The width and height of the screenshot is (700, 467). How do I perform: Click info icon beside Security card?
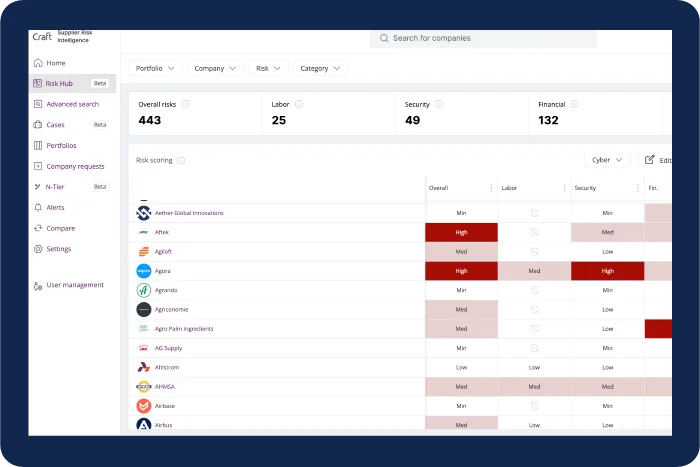[x=439, y=104]
